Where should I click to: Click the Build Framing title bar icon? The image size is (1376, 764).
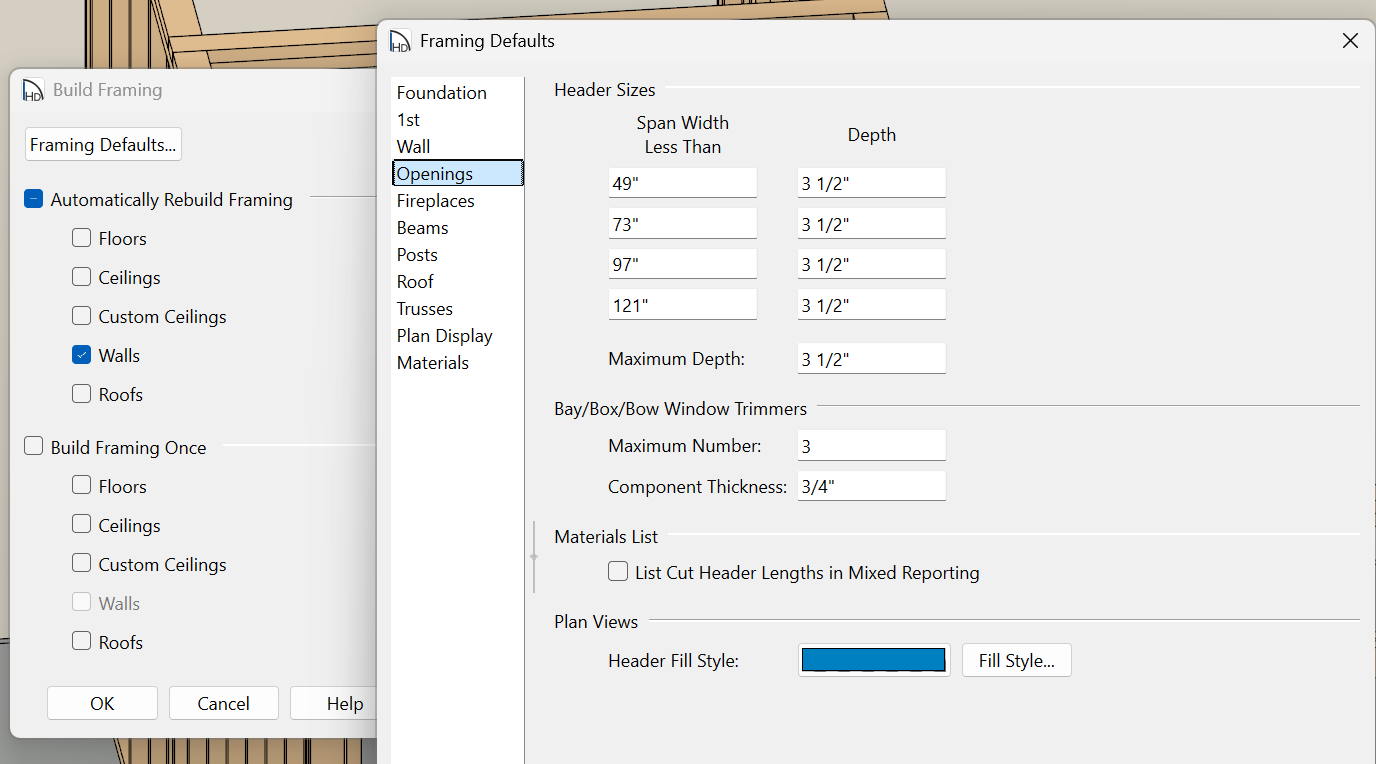click(x=33, y=90)
